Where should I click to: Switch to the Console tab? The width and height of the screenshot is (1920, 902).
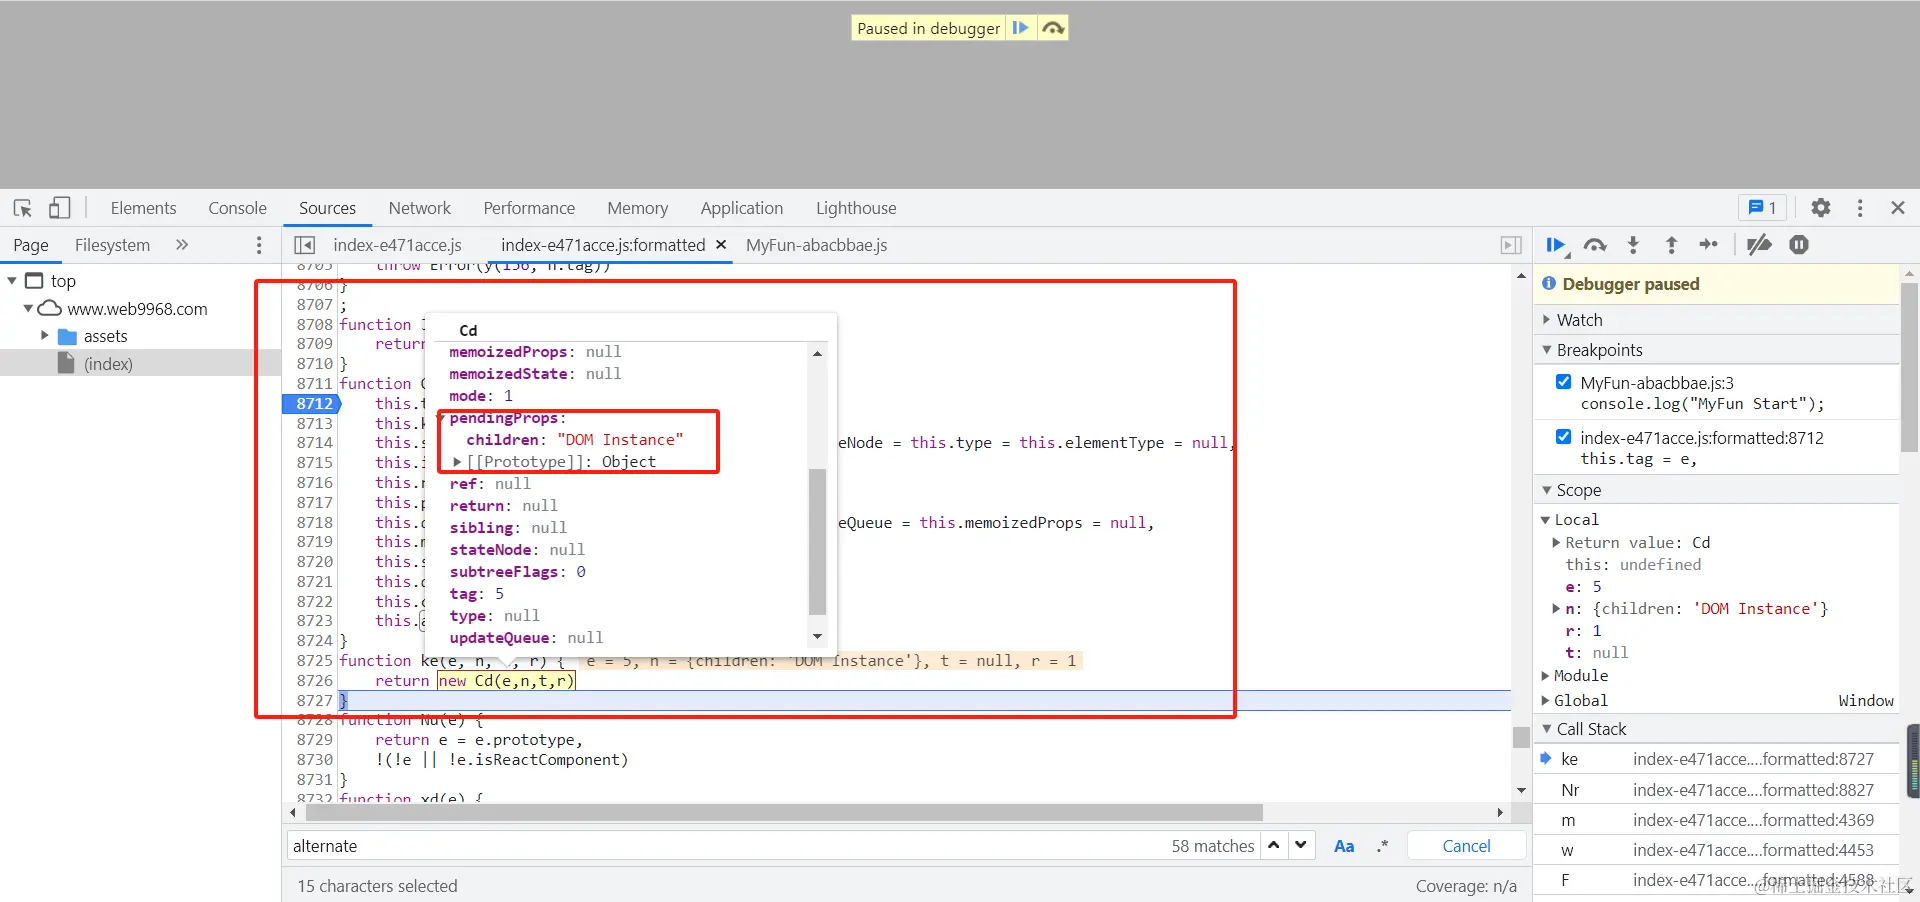click(237, 208)
